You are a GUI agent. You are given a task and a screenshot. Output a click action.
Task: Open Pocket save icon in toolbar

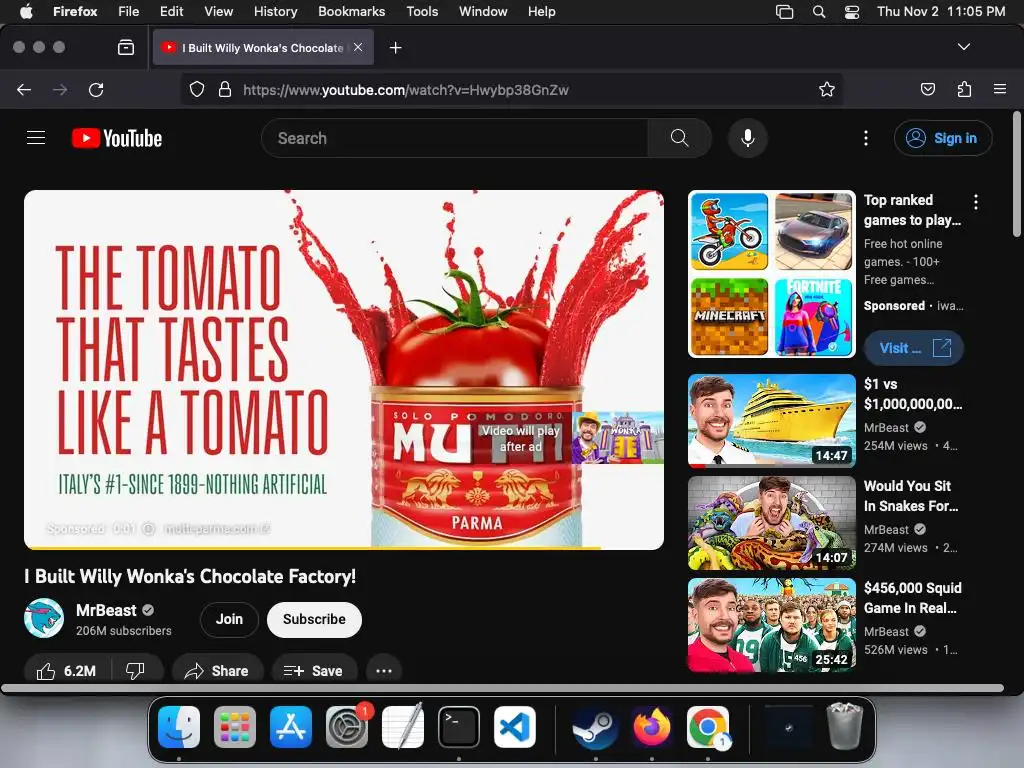click(927, 89)
